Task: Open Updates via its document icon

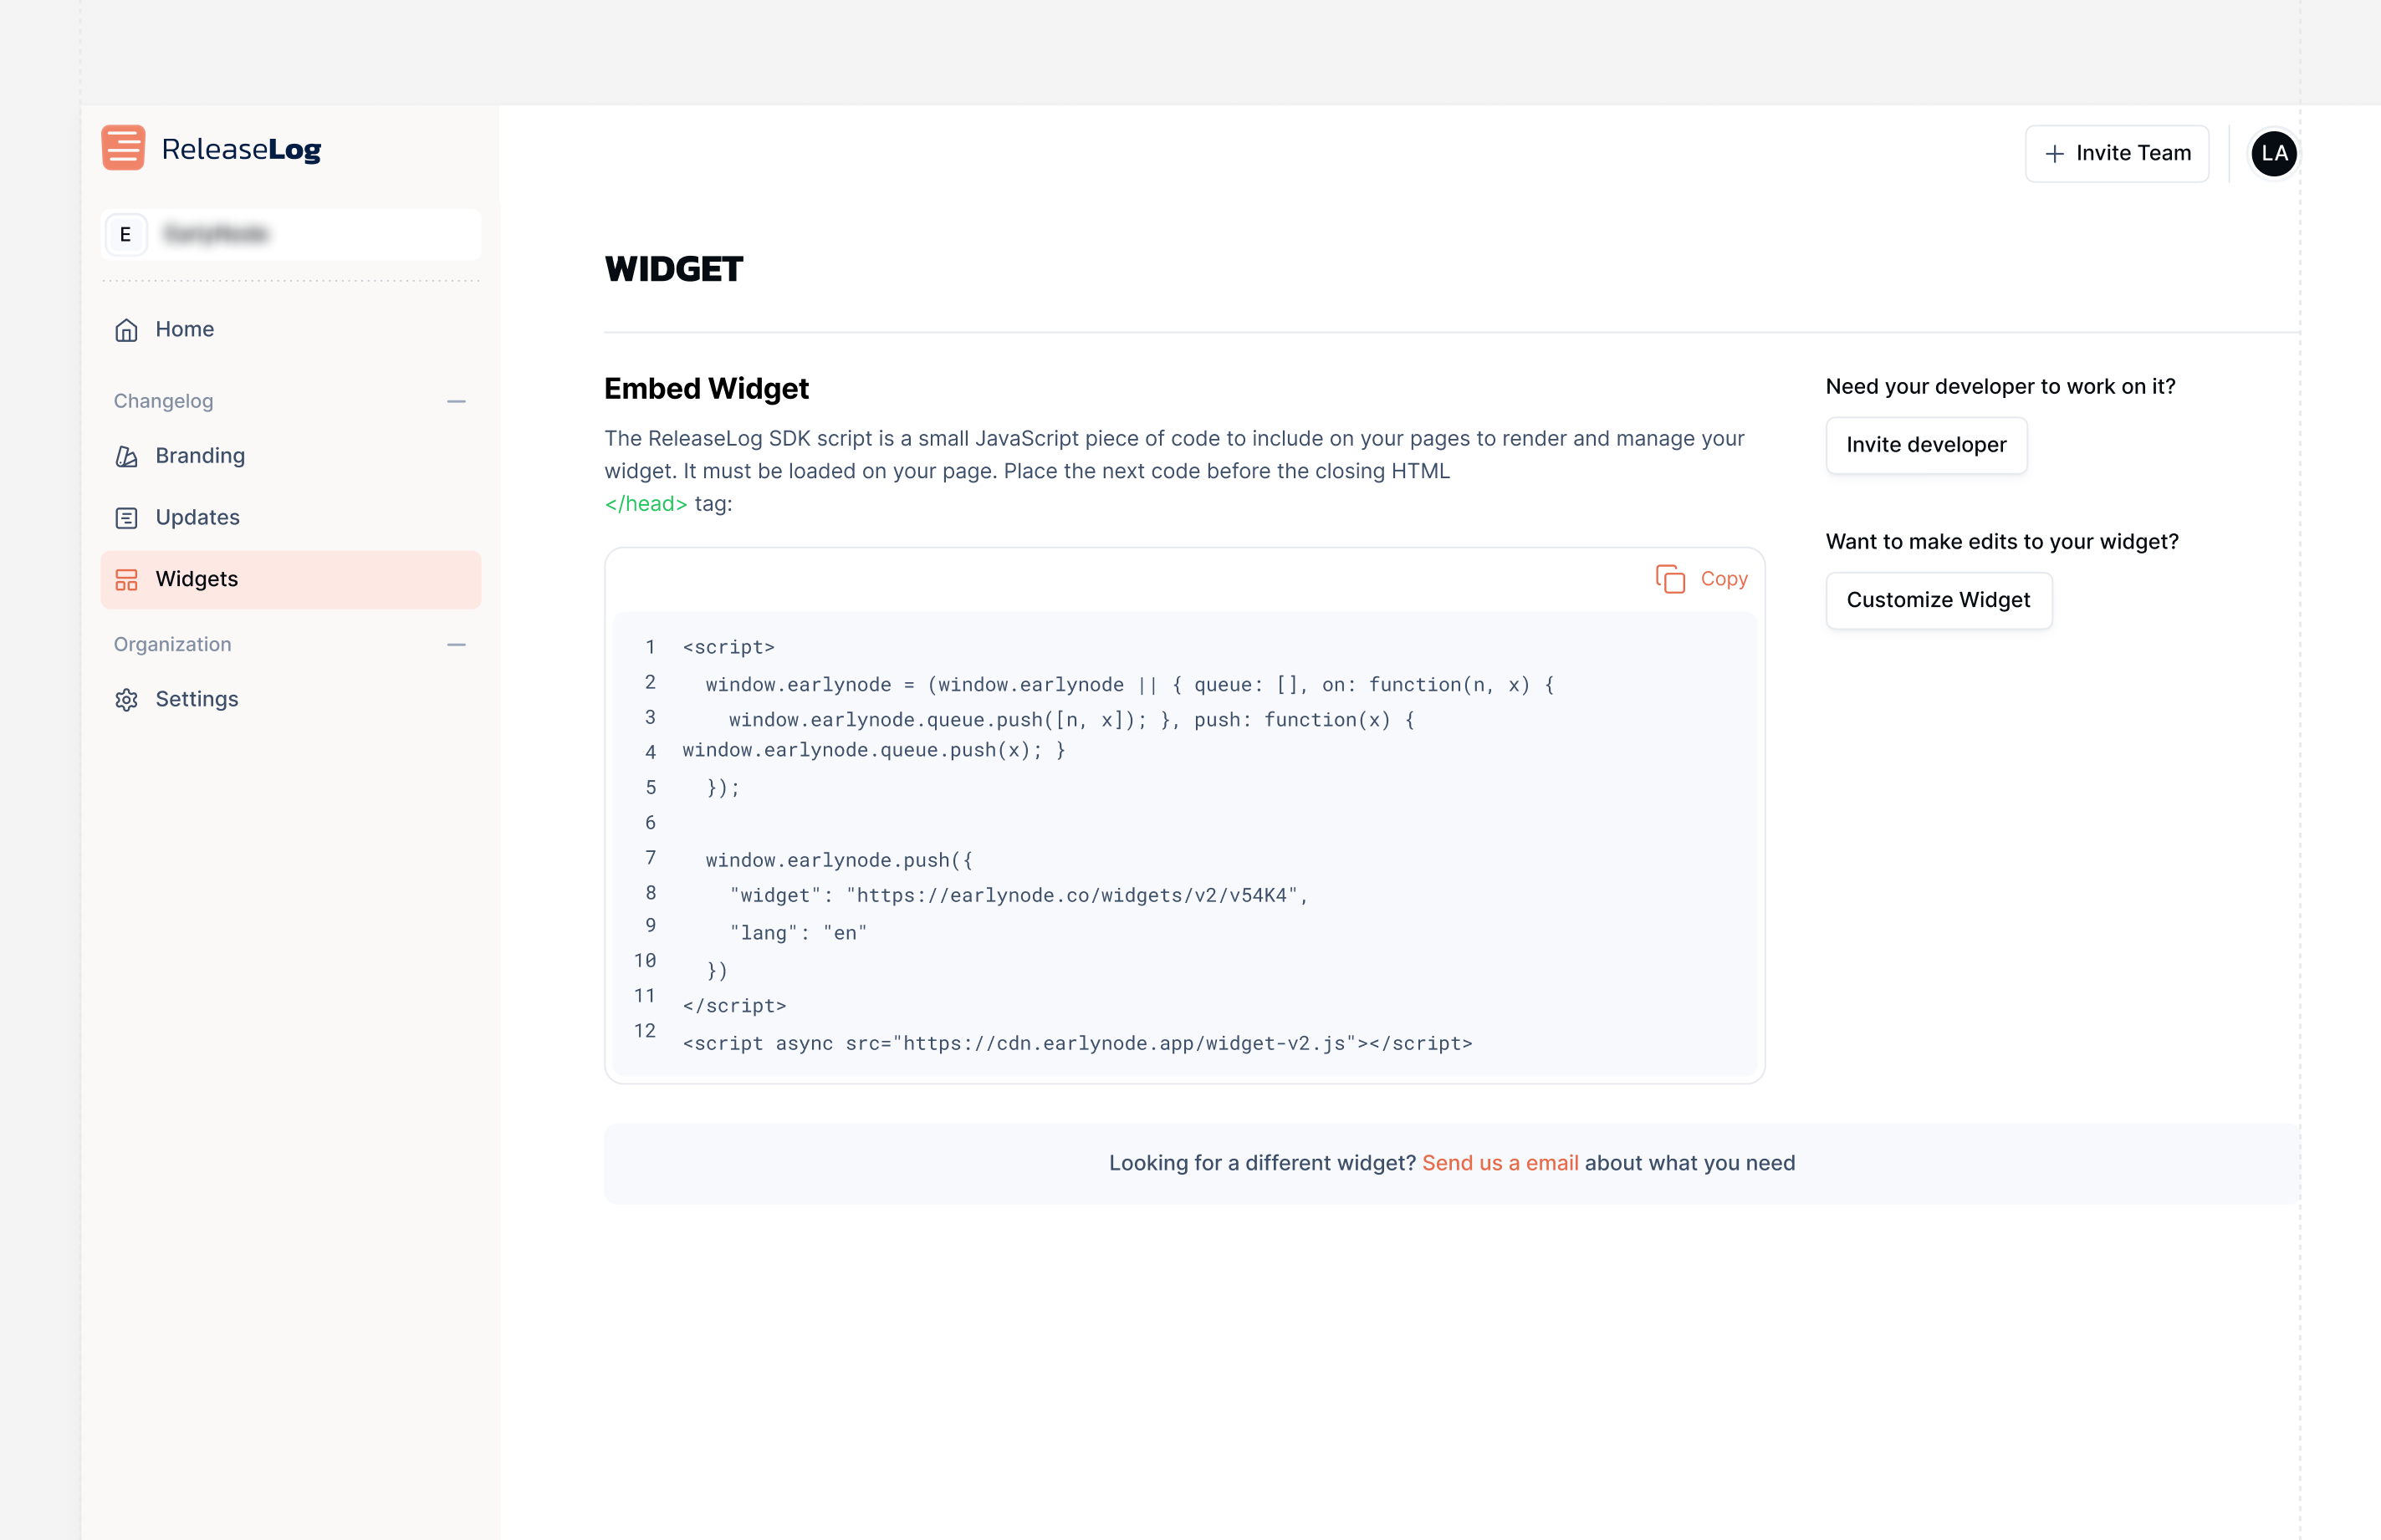Action: click(127, 517)
